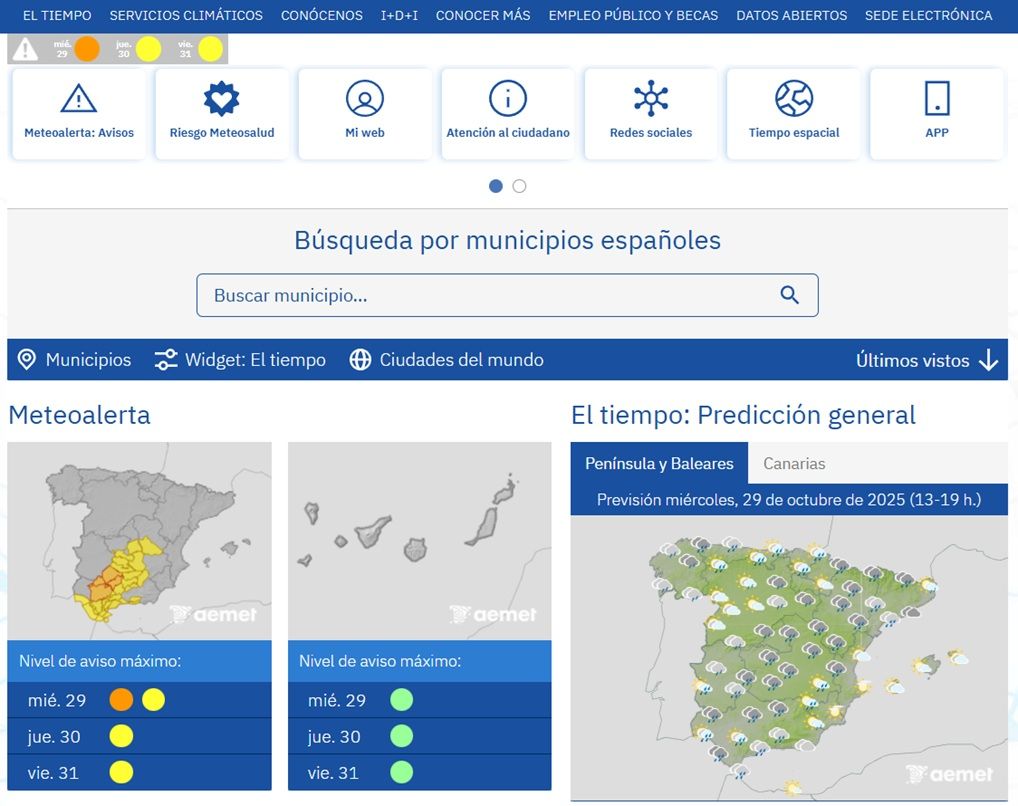
Task: Open SERVICIOS CLIMÁTICOS menu
Action: pyautogui.click(x=186, y=16)
